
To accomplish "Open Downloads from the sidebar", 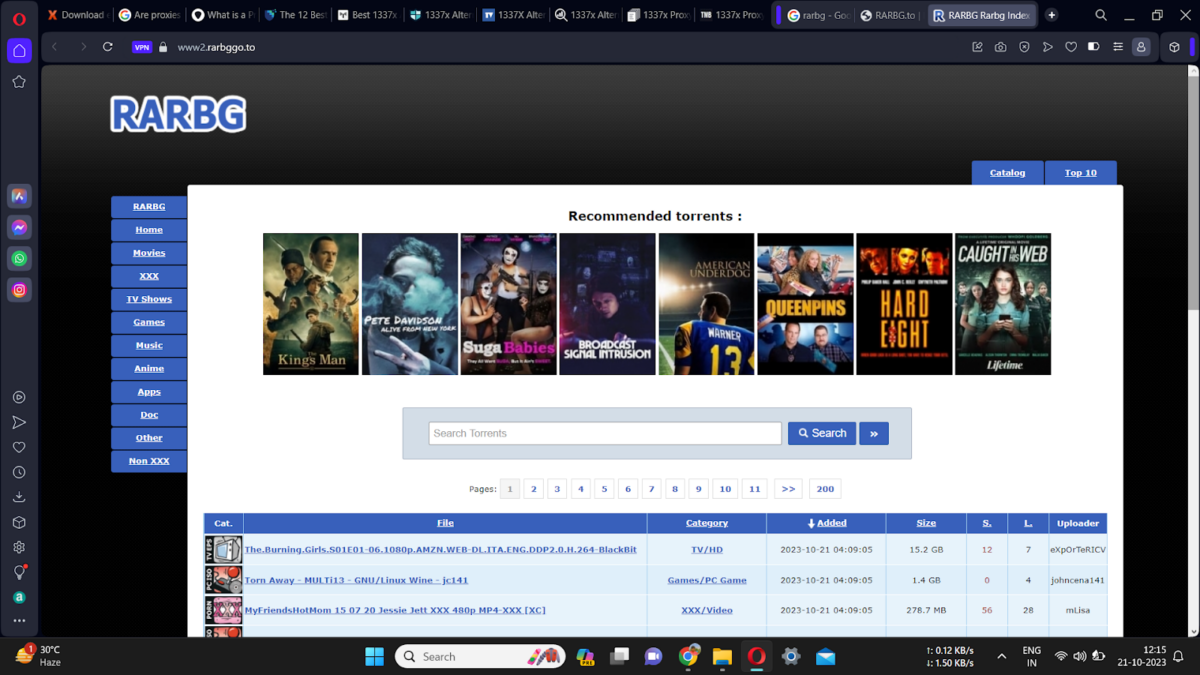I will click(19, 496).
